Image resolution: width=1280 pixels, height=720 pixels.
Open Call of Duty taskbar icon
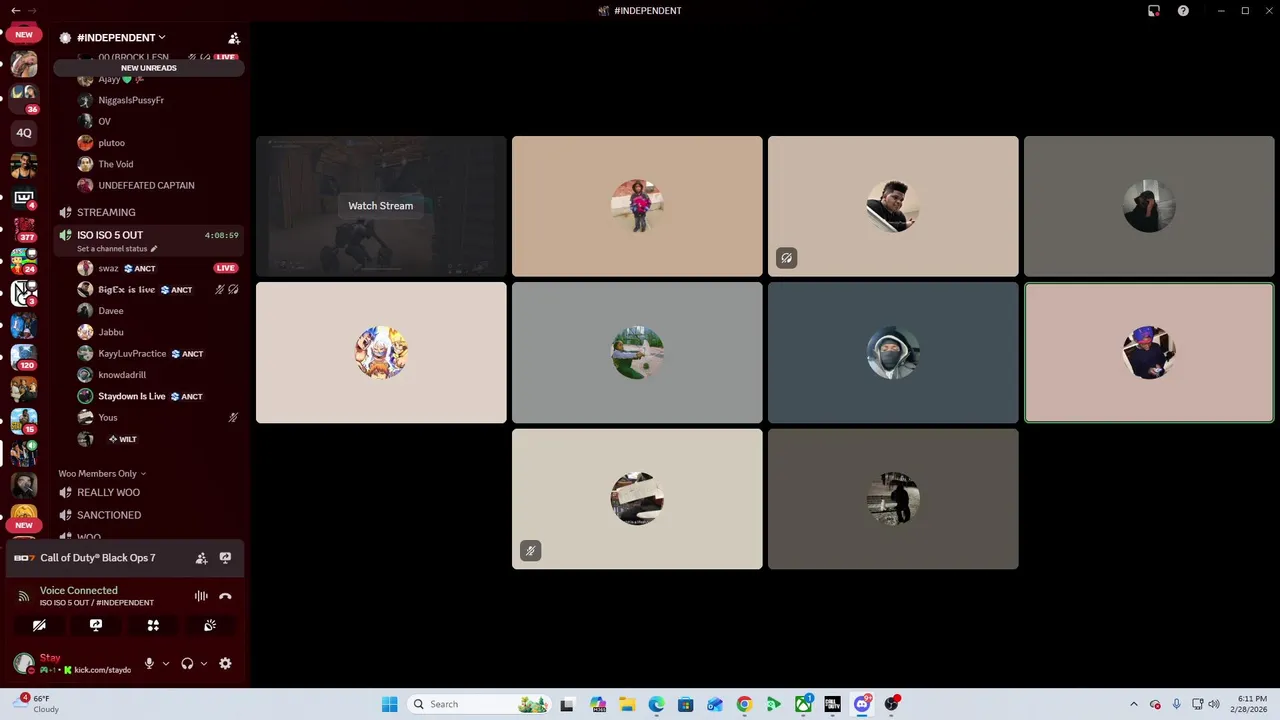point(832,704)
